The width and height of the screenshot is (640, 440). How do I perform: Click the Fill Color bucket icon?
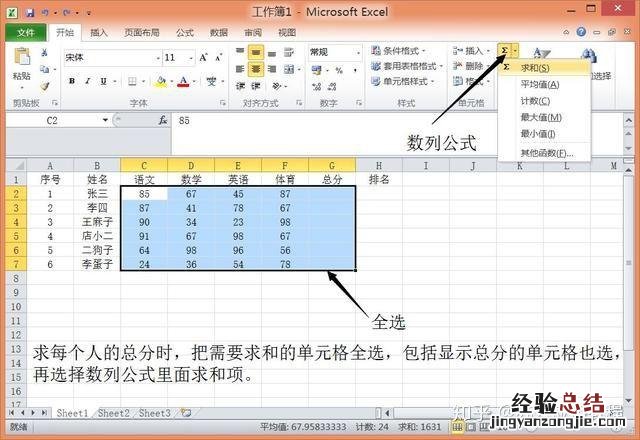pos(161,82)
